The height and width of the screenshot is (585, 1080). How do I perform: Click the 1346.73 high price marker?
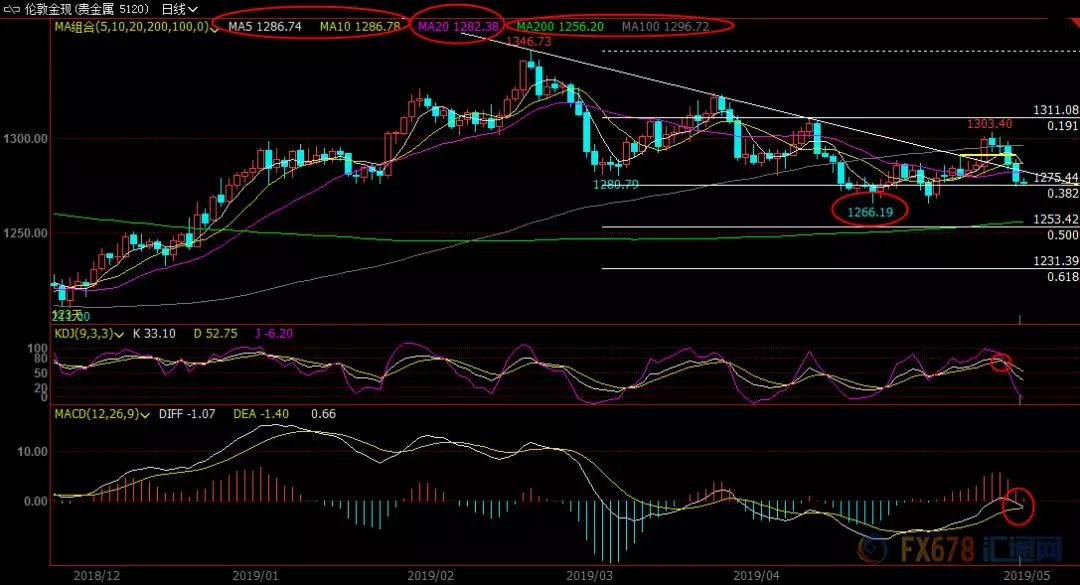pos(529,42)
